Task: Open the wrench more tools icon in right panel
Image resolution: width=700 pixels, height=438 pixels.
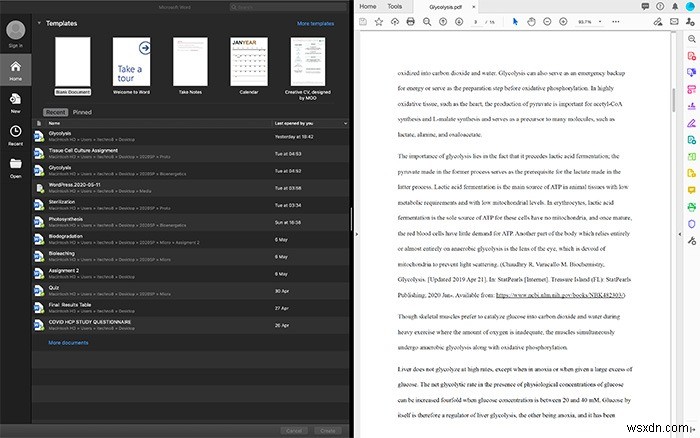Action: (x=692, y=241)
